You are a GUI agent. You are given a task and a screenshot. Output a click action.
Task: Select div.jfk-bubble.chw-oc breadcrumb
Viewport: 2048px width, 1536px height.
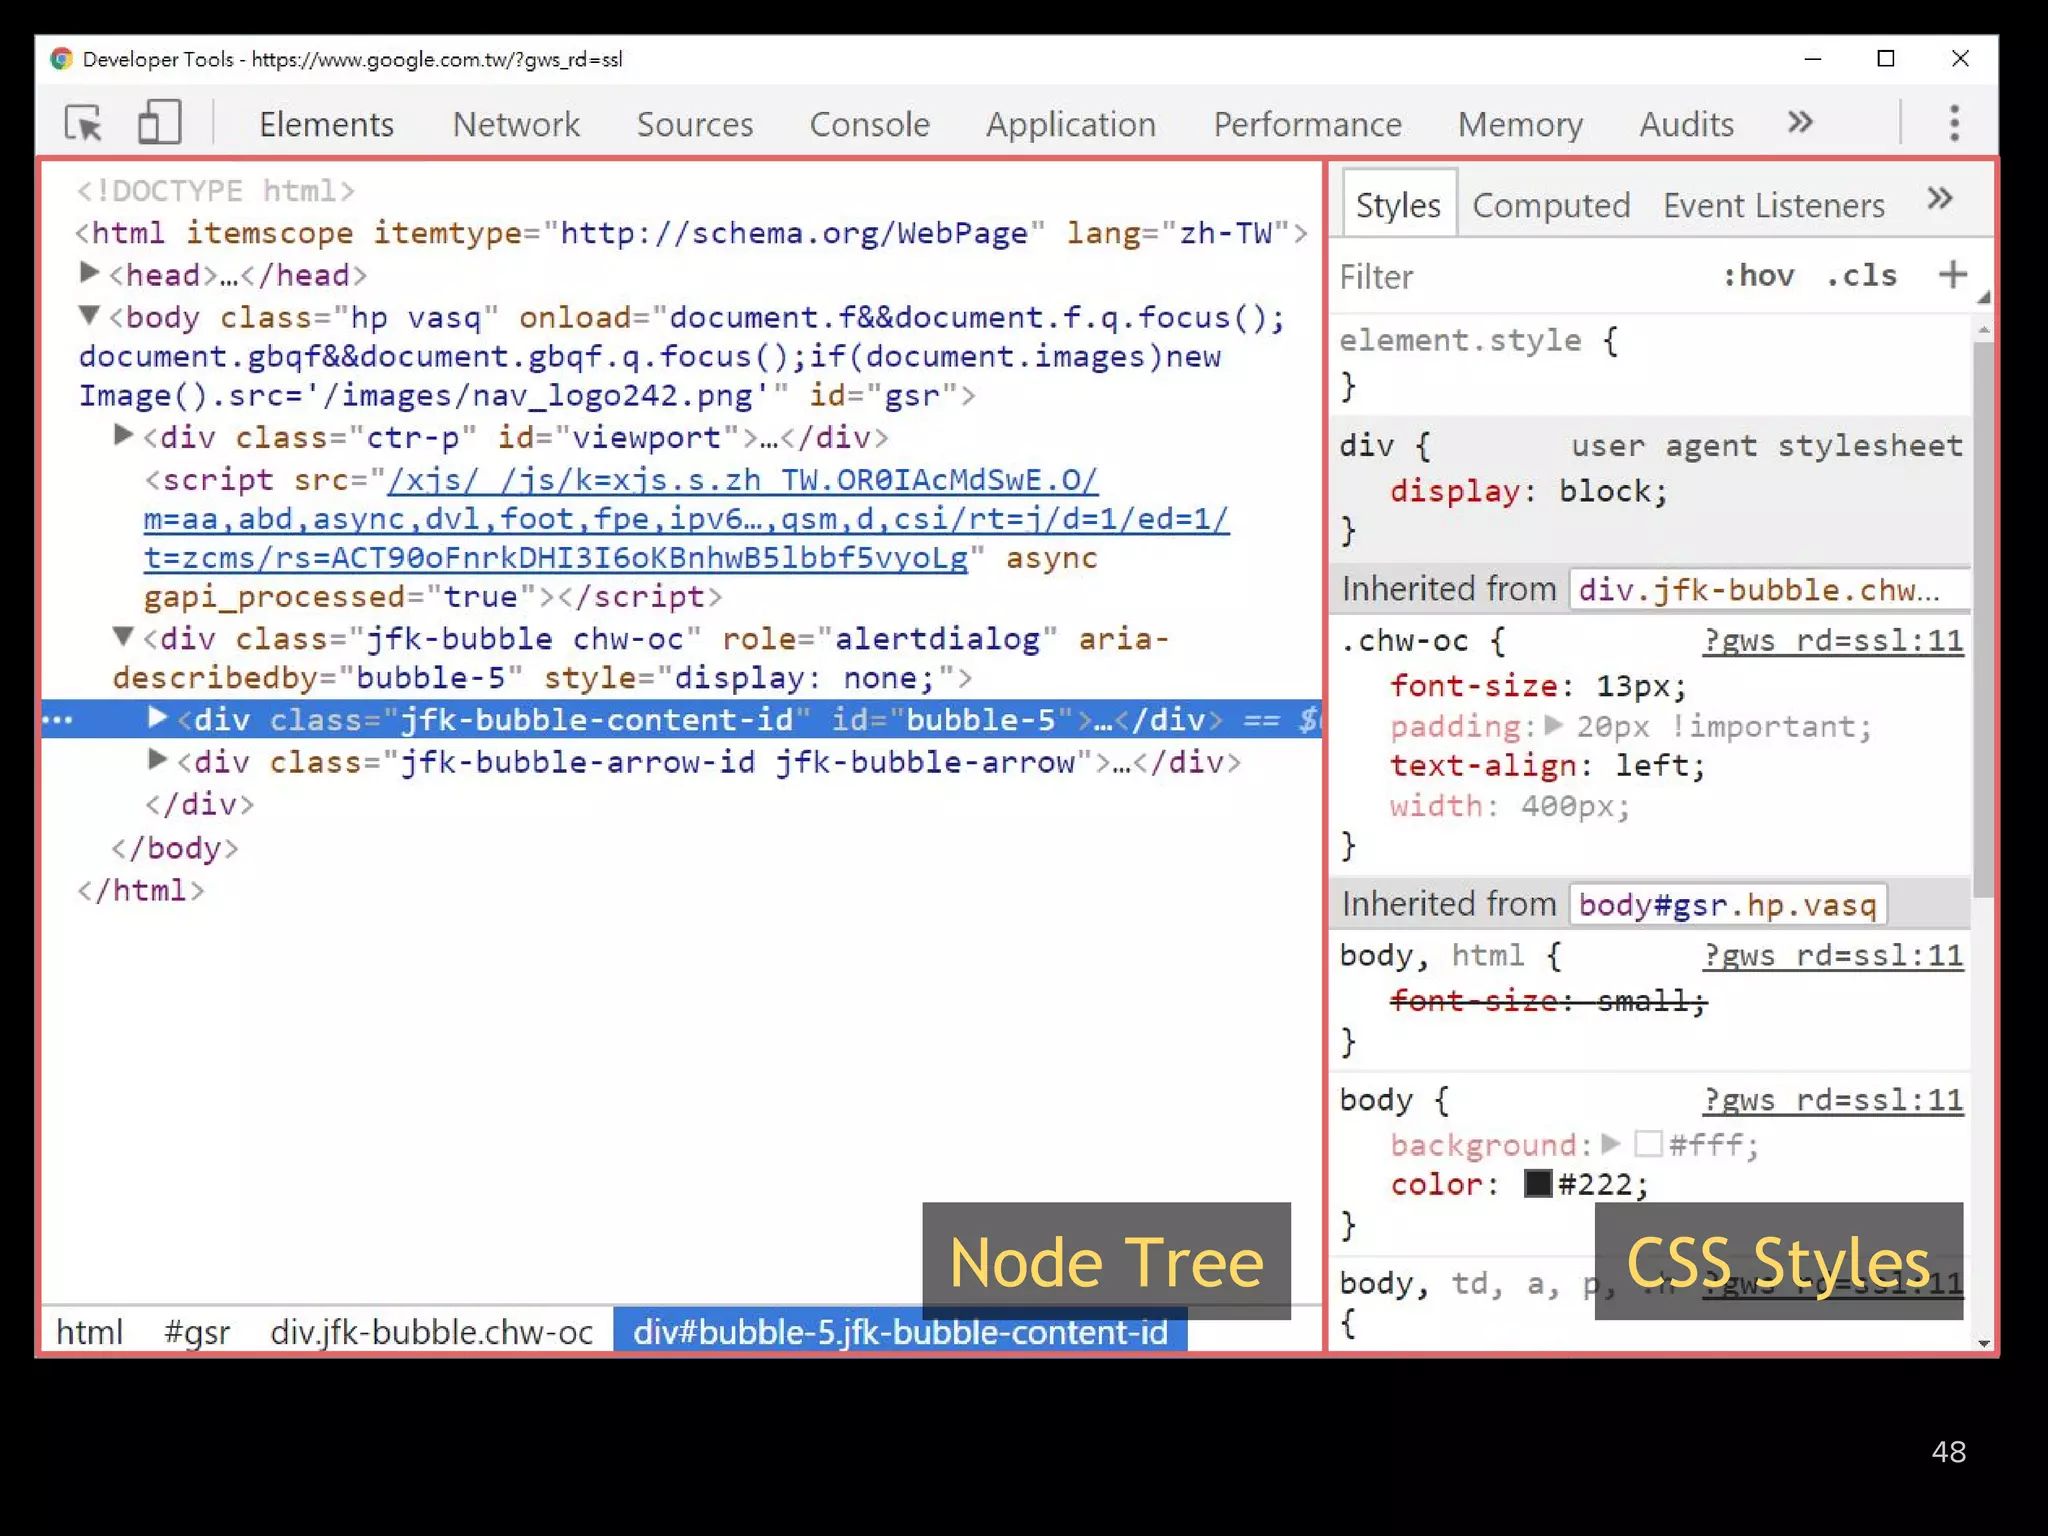point(431,1332)
